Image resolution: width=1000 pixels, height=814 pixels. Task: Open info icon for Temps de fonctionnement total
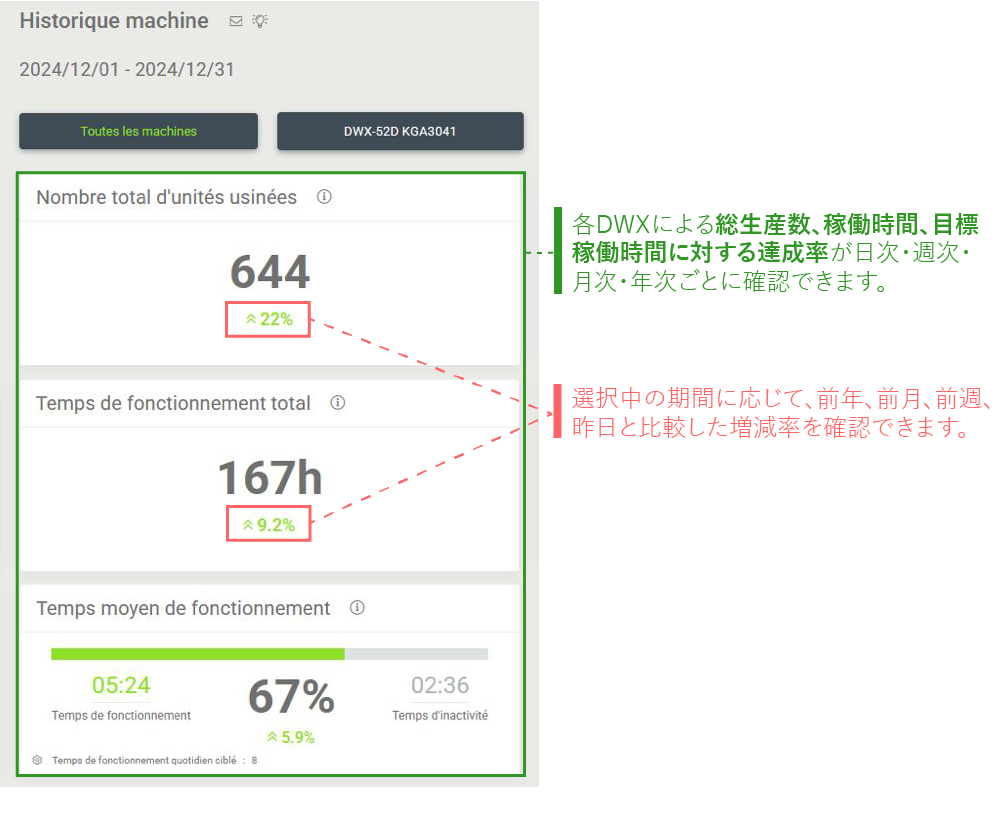338,403
